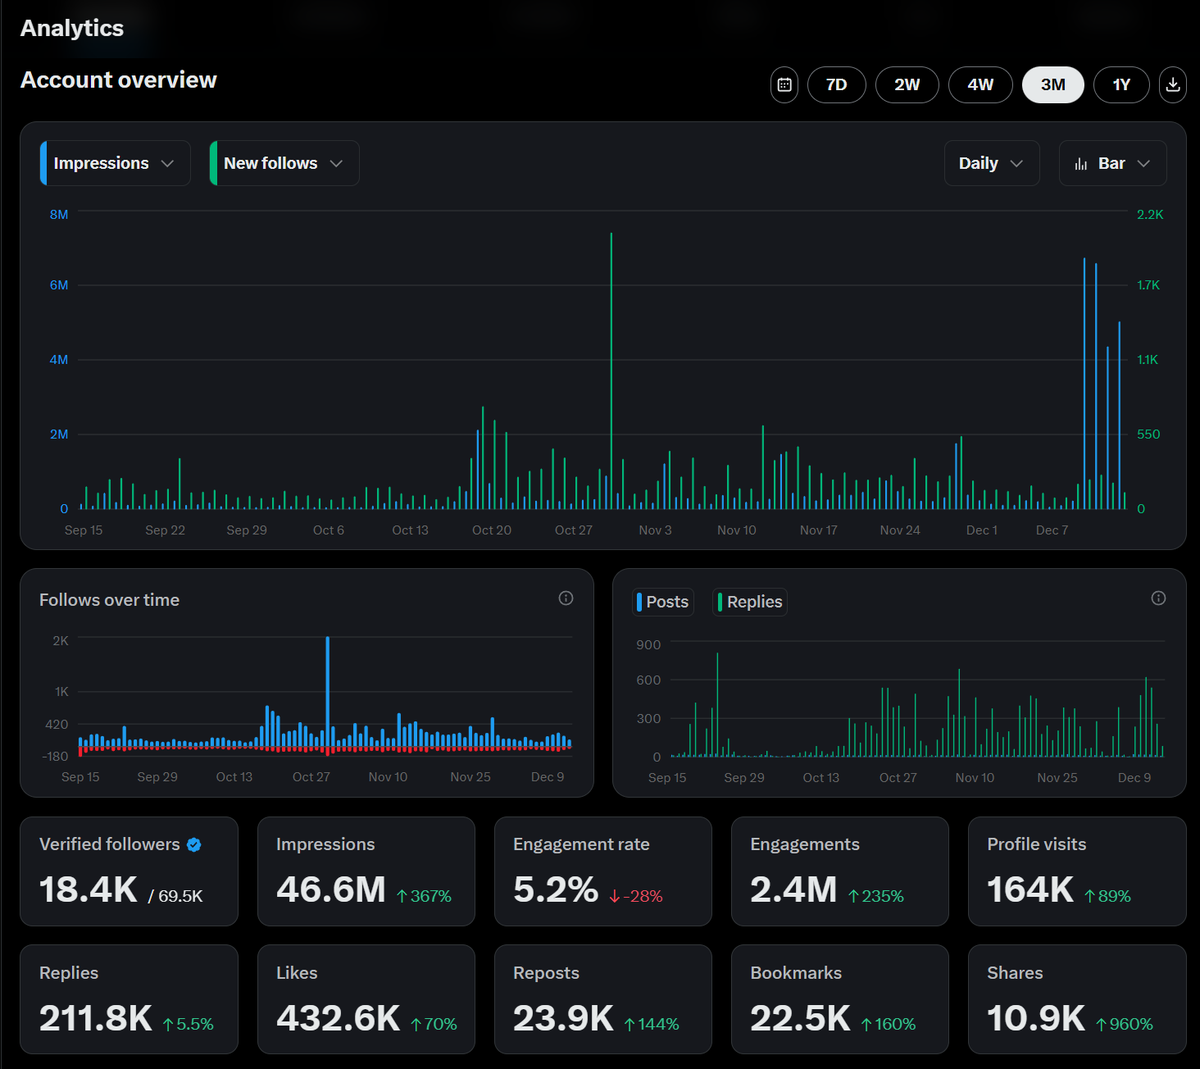Show info for Follows over time
Image resolution: width=1200 pixels, height=1069 pixels.
[566, 598]
